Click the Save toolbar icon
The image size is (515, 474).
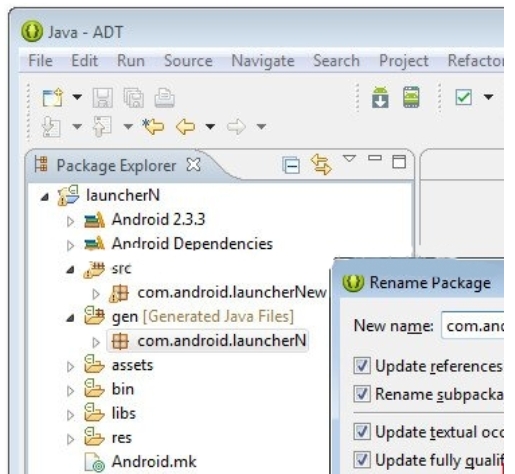[102, 98]
